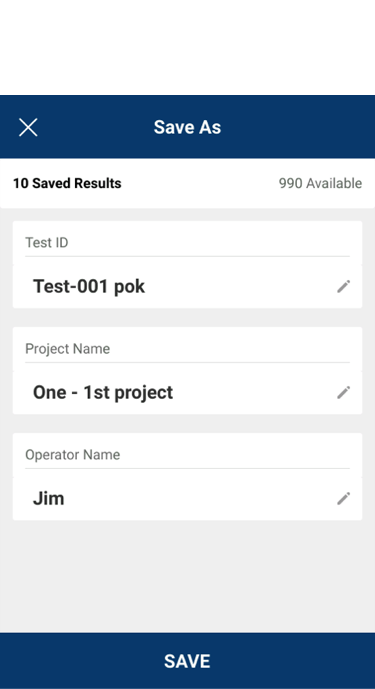
Task: Close the Save As screen with X
Action: [28, 127]
